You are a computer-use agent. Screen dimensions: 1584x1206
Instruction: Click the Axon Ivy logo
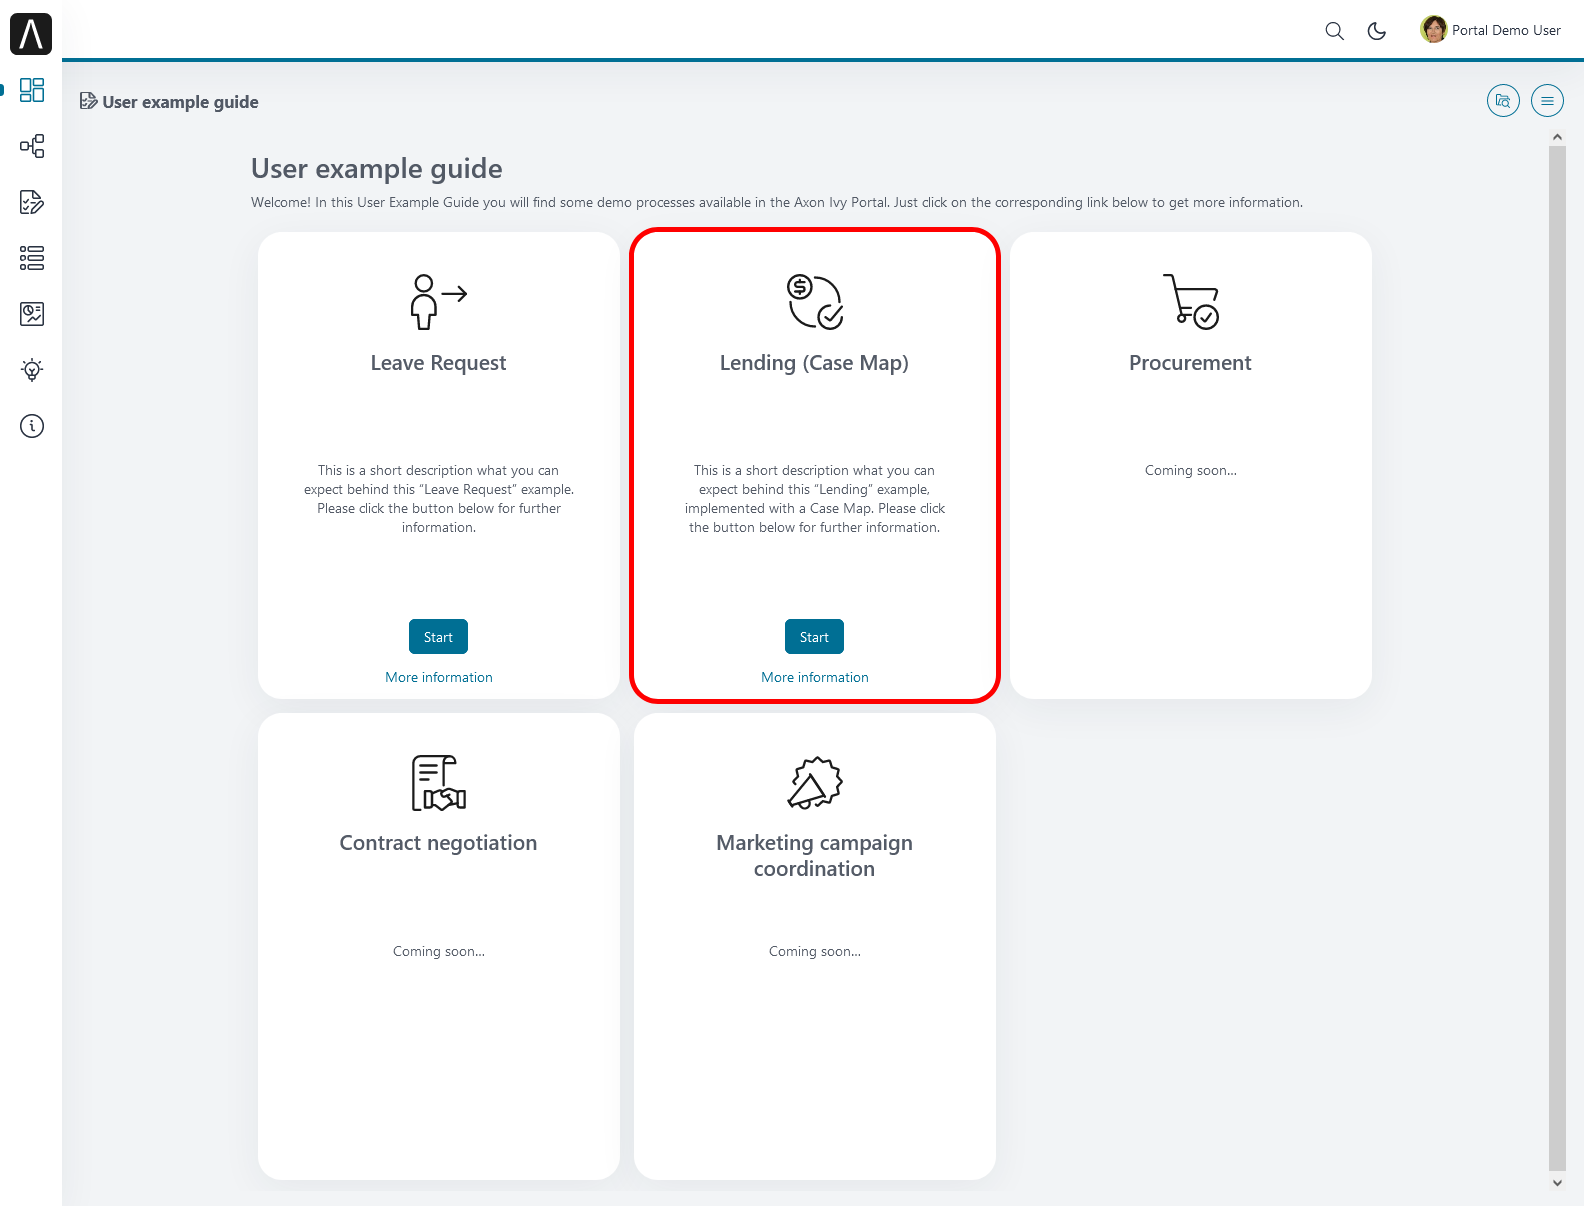(31, 34)
